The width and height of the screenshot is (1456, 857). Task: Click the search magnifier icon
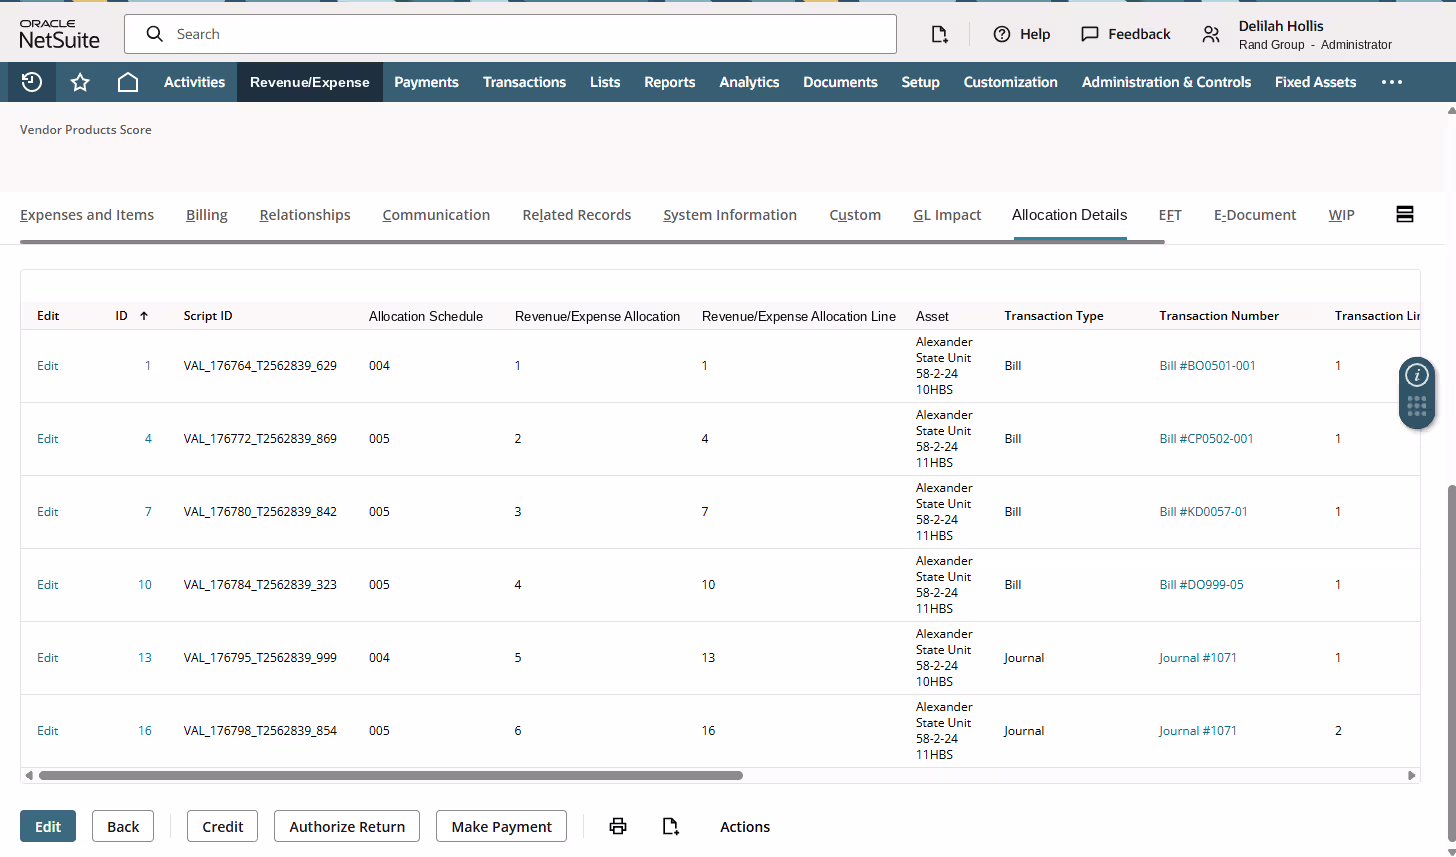(x=154, y=34)
